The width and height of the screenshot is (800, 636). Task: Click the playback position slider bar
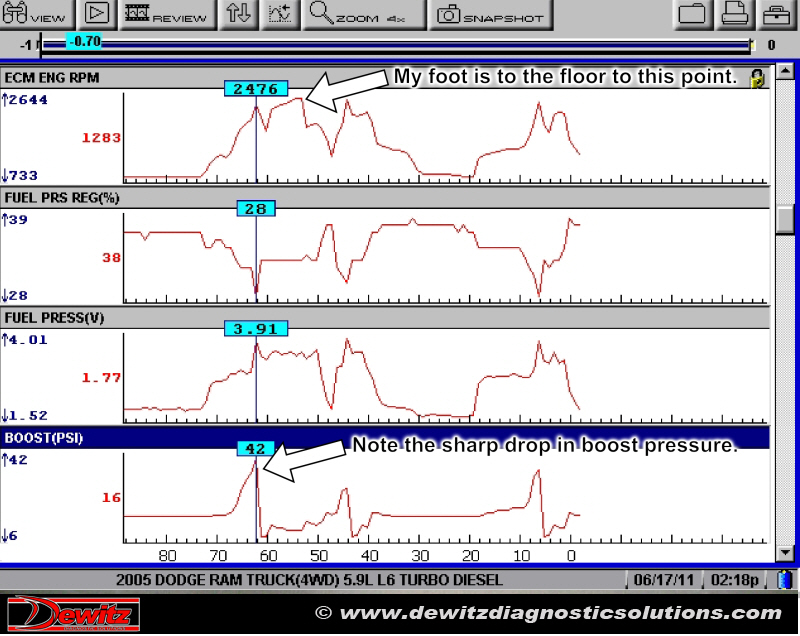(x=396, y=46)
